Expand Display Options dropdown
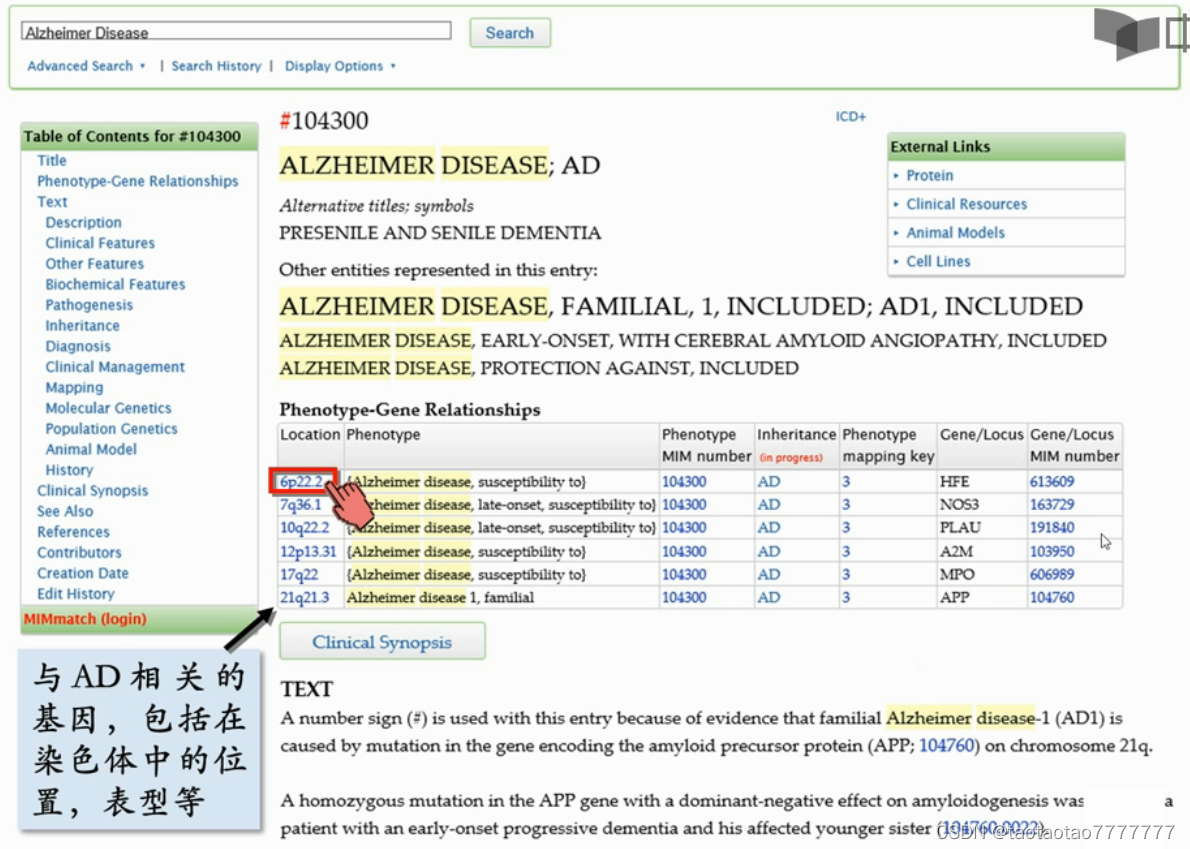 [340, 66]
